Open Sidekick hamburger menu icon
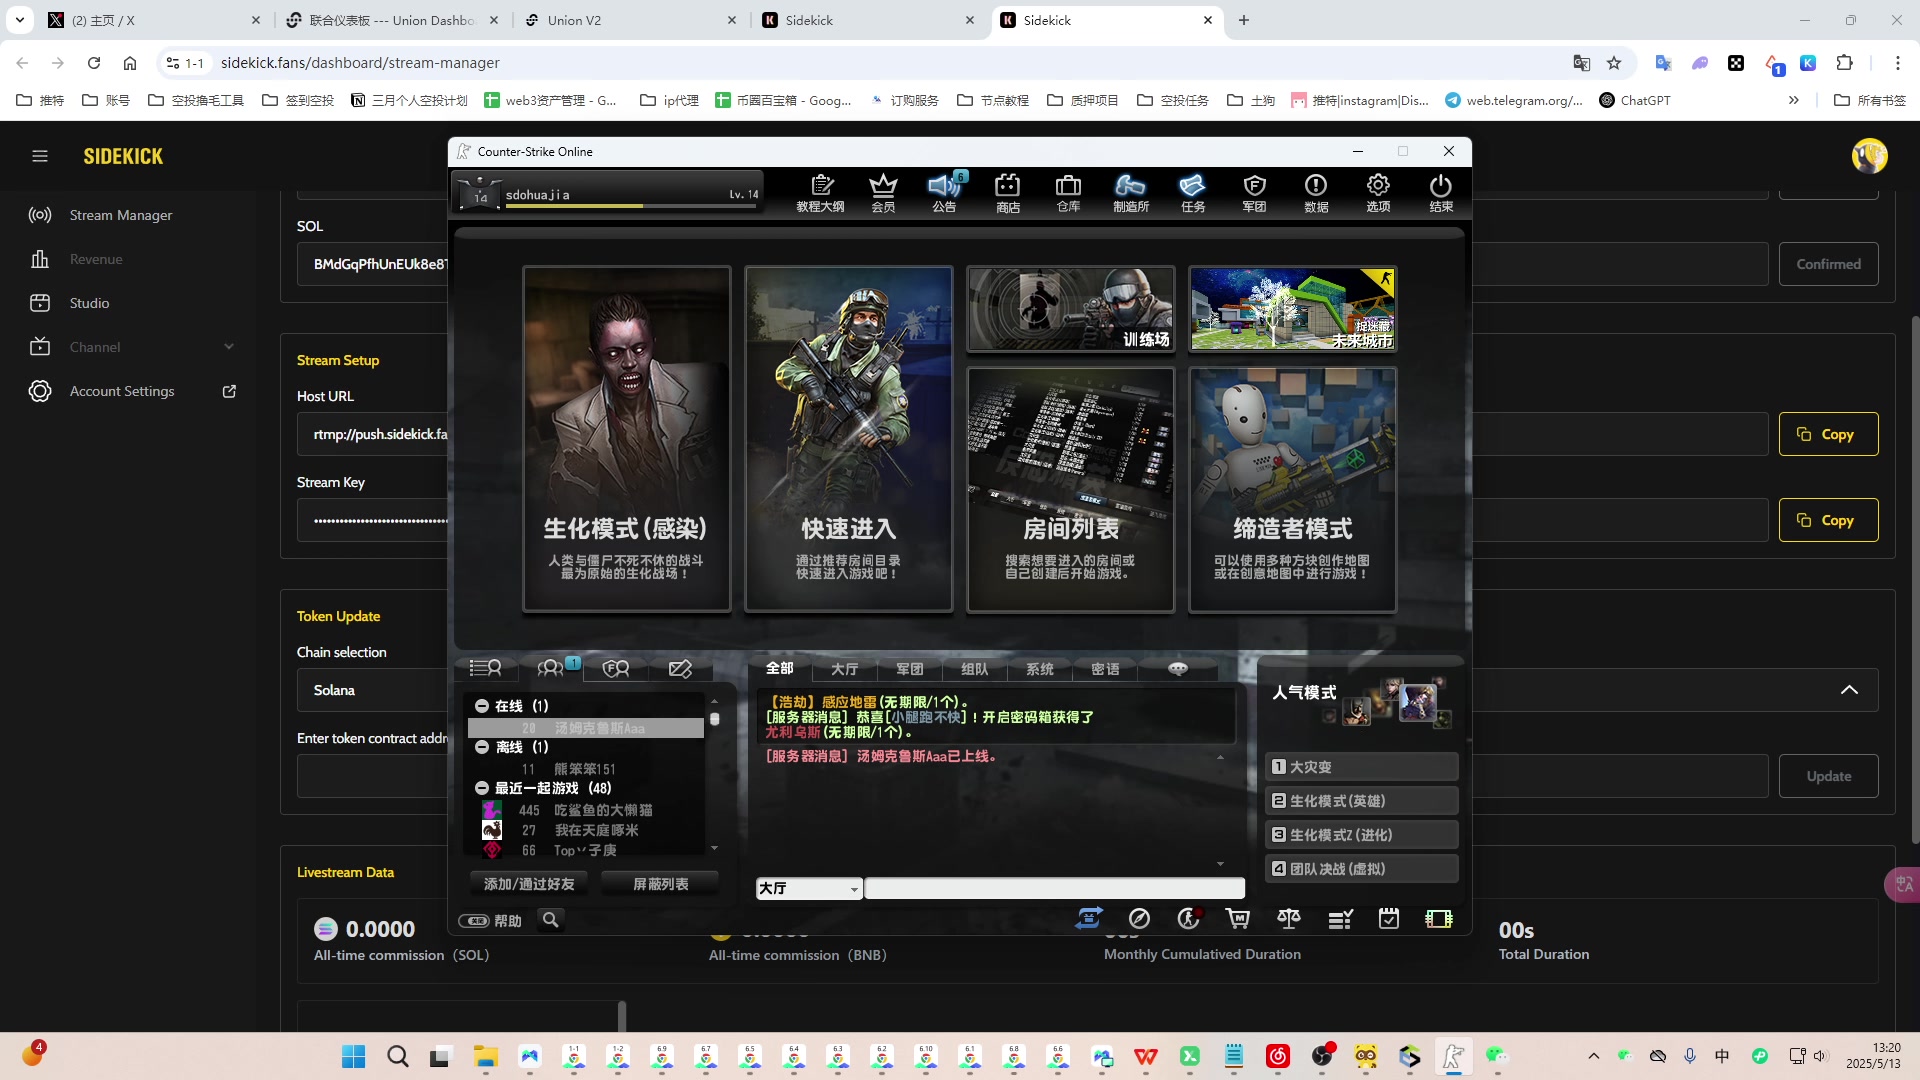 [40, 156]
